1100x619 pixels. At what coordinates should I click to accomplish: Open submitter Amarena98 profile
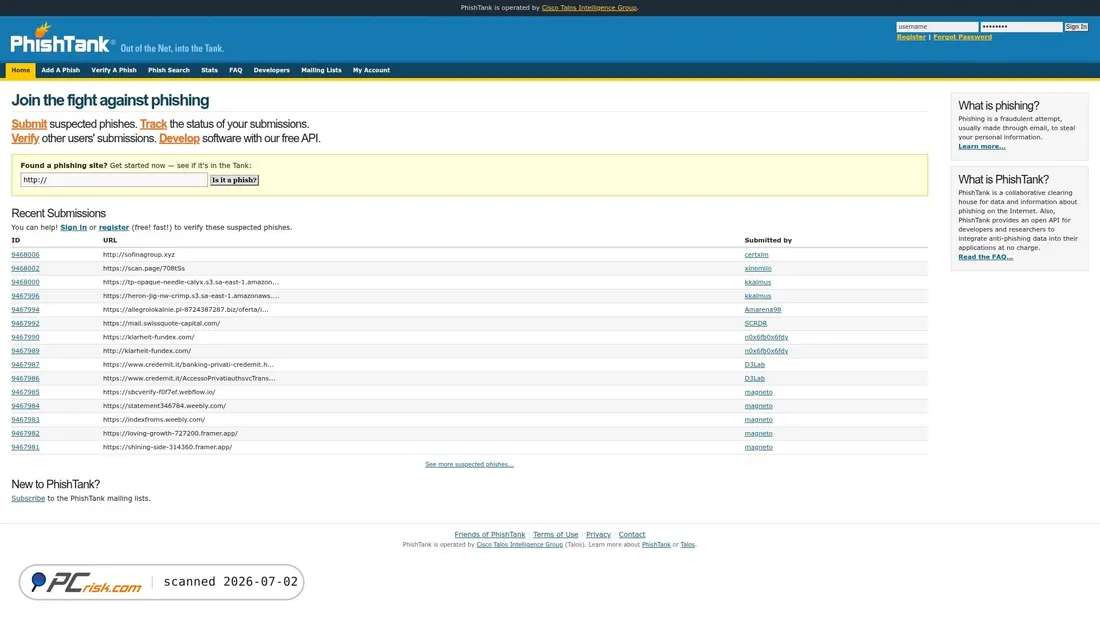[x=763, y=310]
